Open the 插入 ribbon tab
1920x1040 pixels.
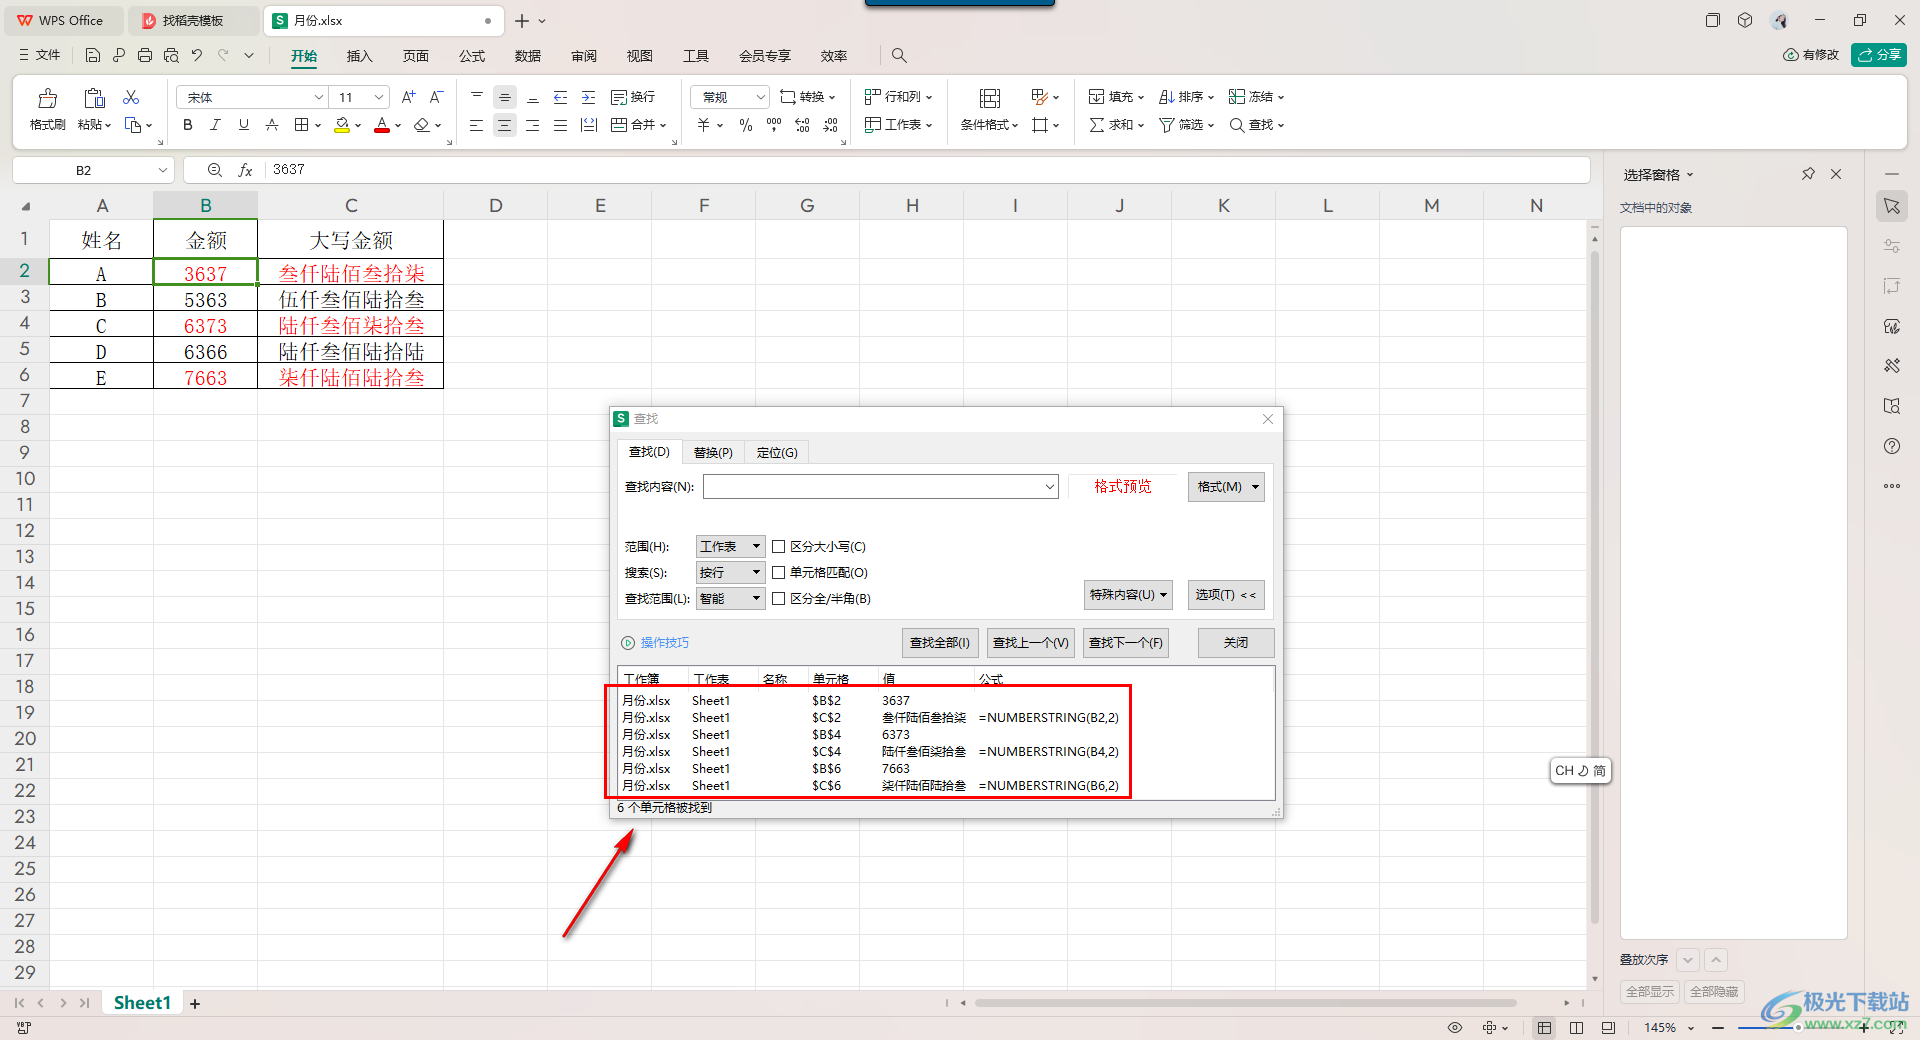pyautogui.click(x=359, y=56)
